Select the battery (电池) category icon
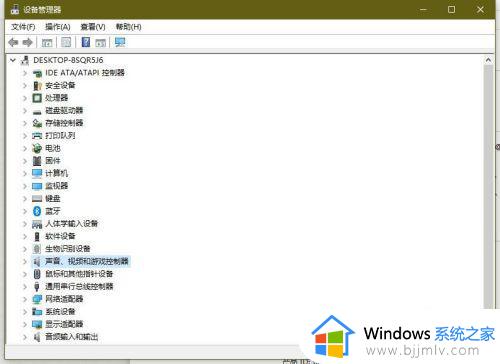The width and height of the screenshot is (500, 364). pyautogui.click(x=37, y=148)
